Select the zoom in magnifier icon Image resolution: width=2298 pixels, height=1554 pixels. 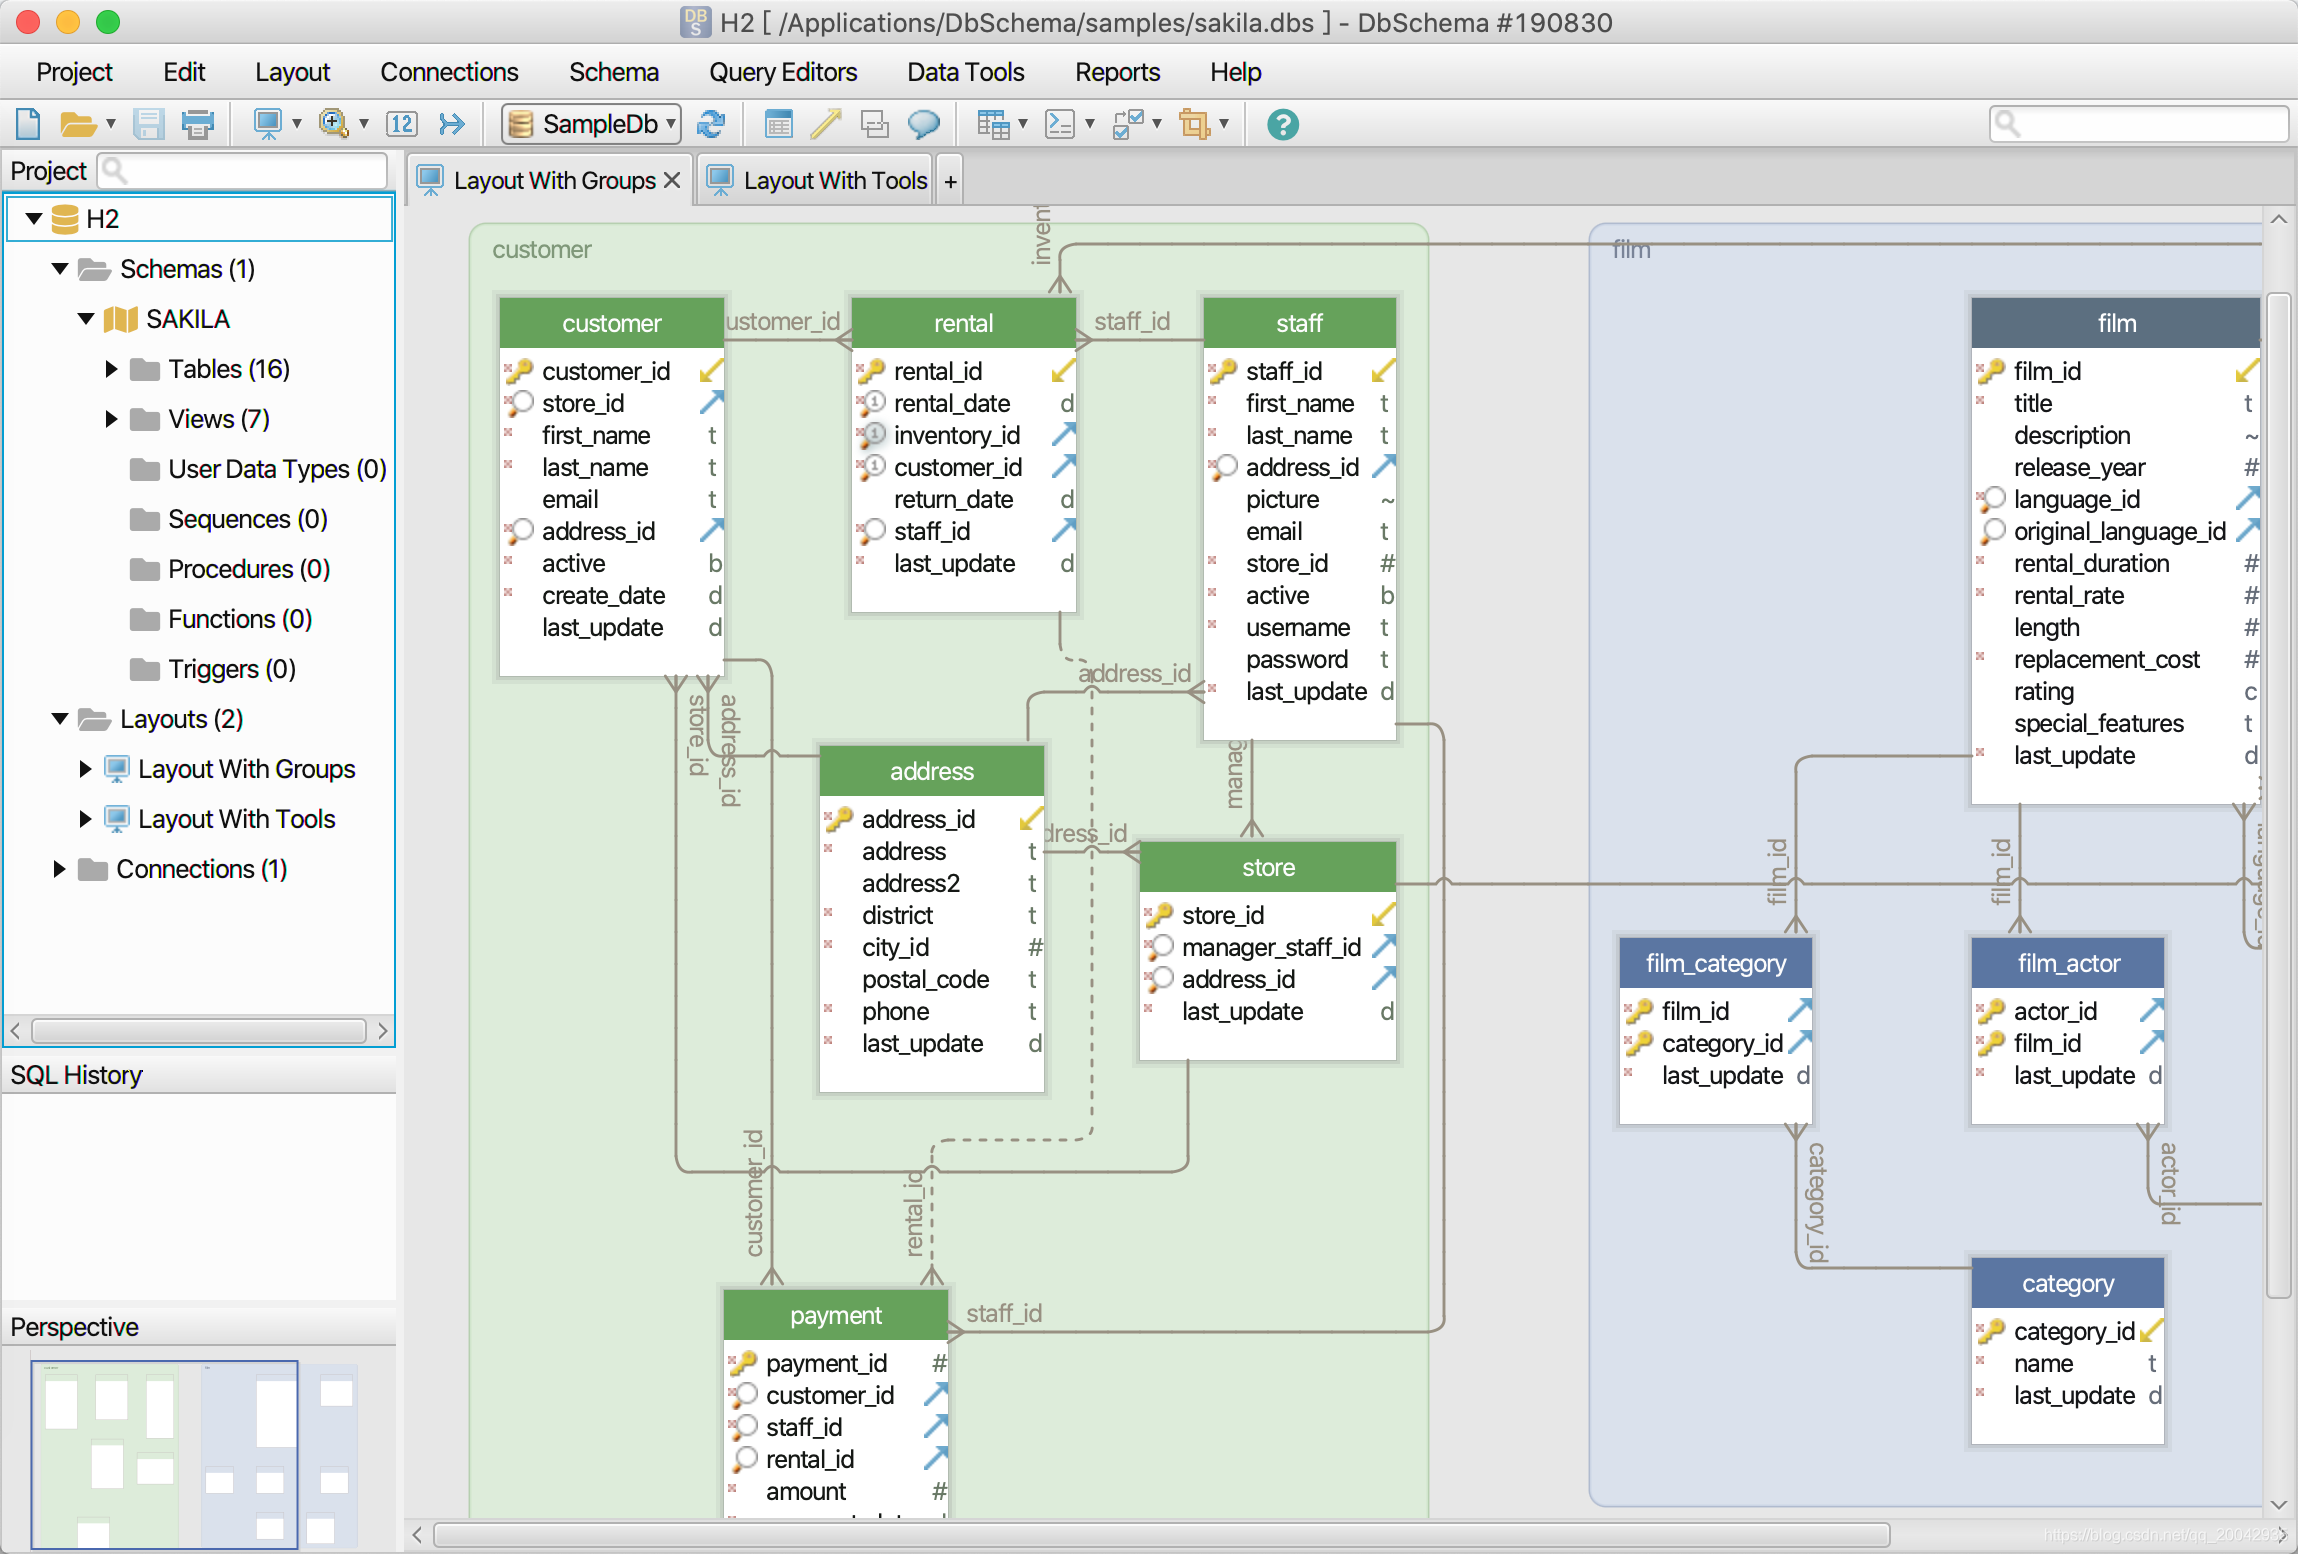click(335, 123)
